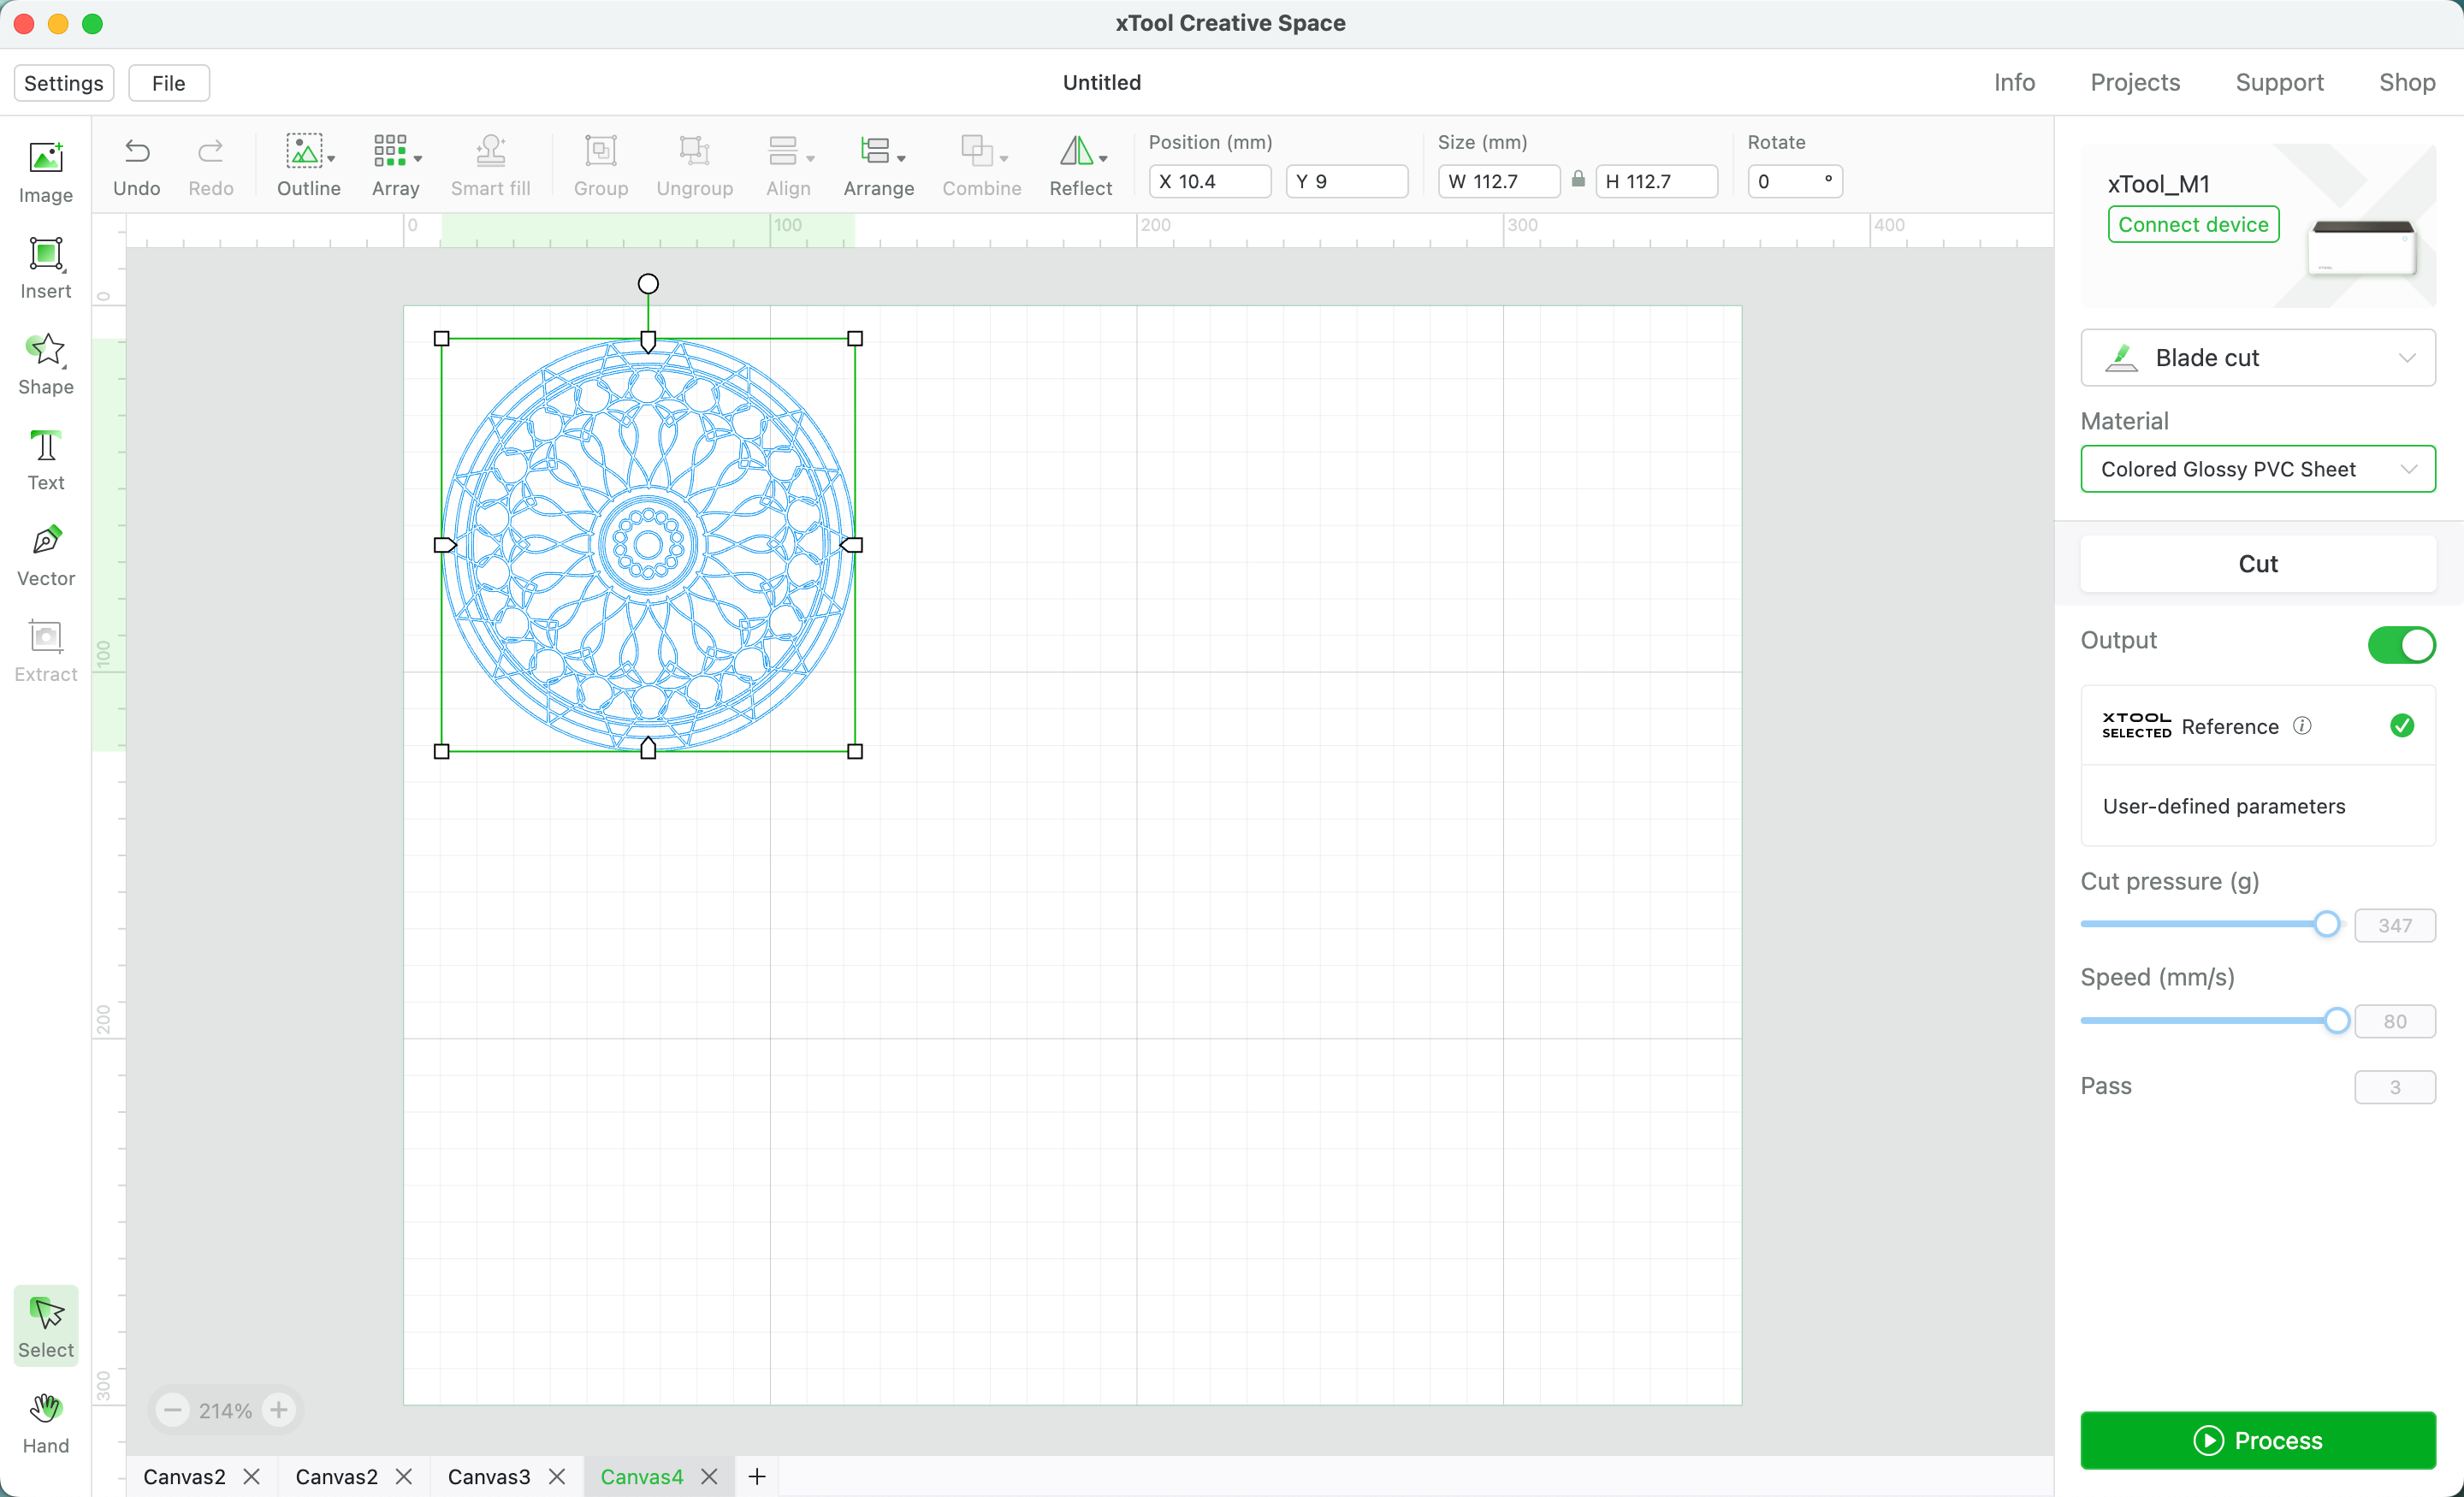The width and height of the screenshot is (2464, 1497).
Task: Open the Projects page
Action: (x=2135, y=82)
